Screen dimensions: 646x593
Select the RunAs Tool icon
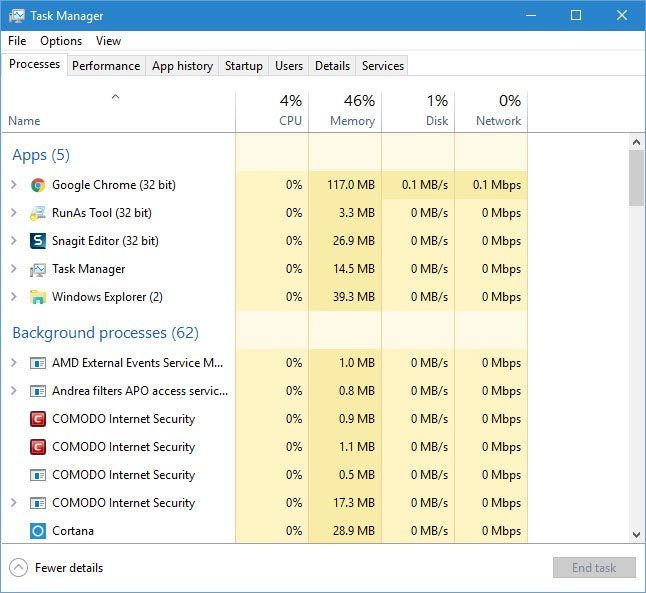[x=38, y=213]
